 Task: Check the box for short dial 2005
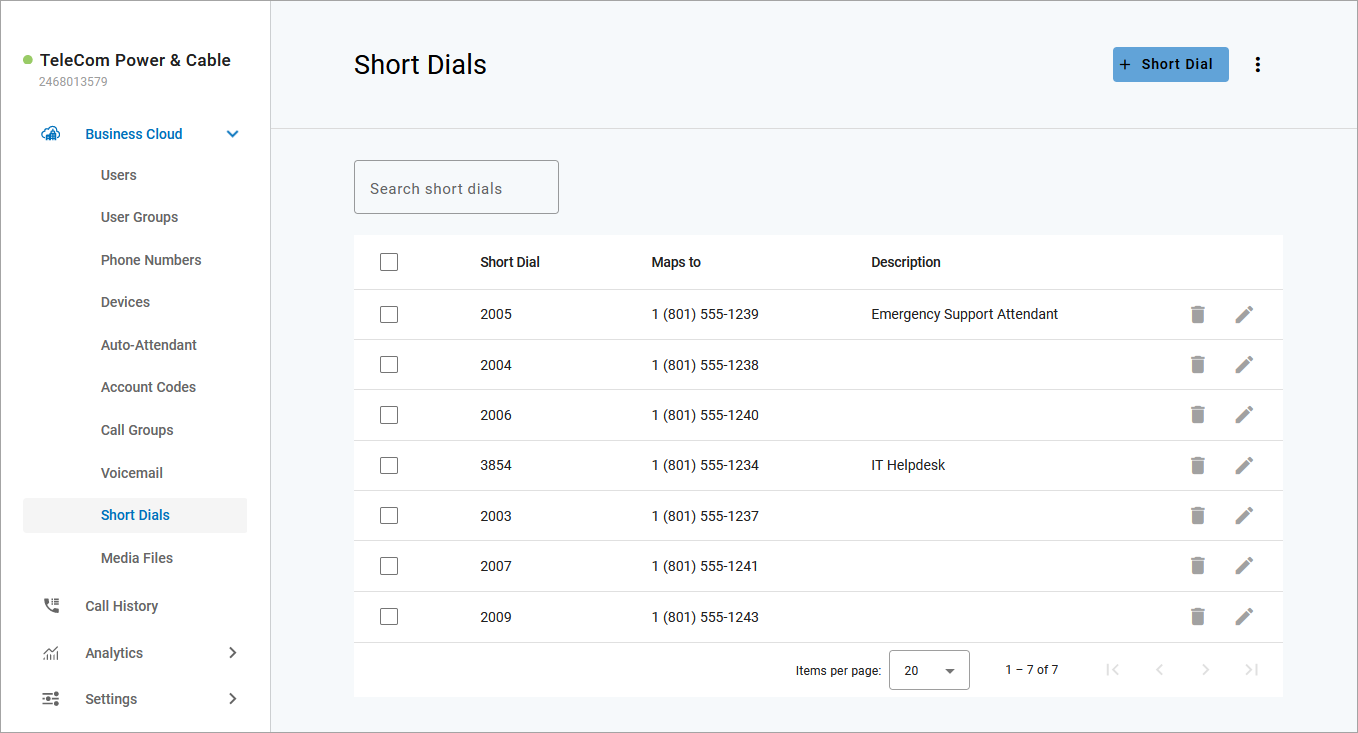coord(389,314)
